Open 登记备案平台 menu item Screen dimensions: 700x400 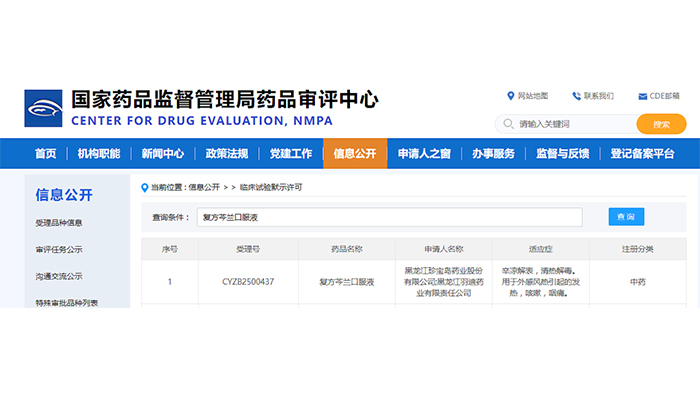click(642, 154)
